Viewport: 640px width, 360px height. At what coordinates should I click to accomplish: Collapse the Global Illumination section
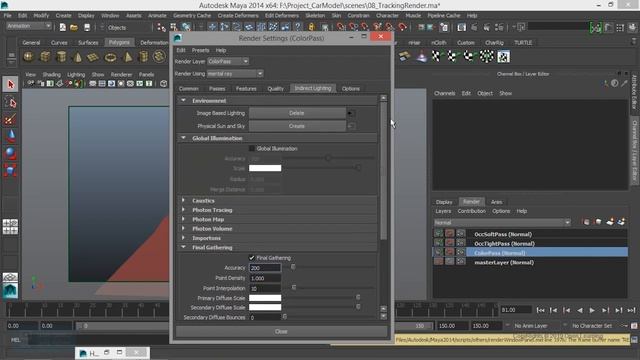(x=183, y=138)
